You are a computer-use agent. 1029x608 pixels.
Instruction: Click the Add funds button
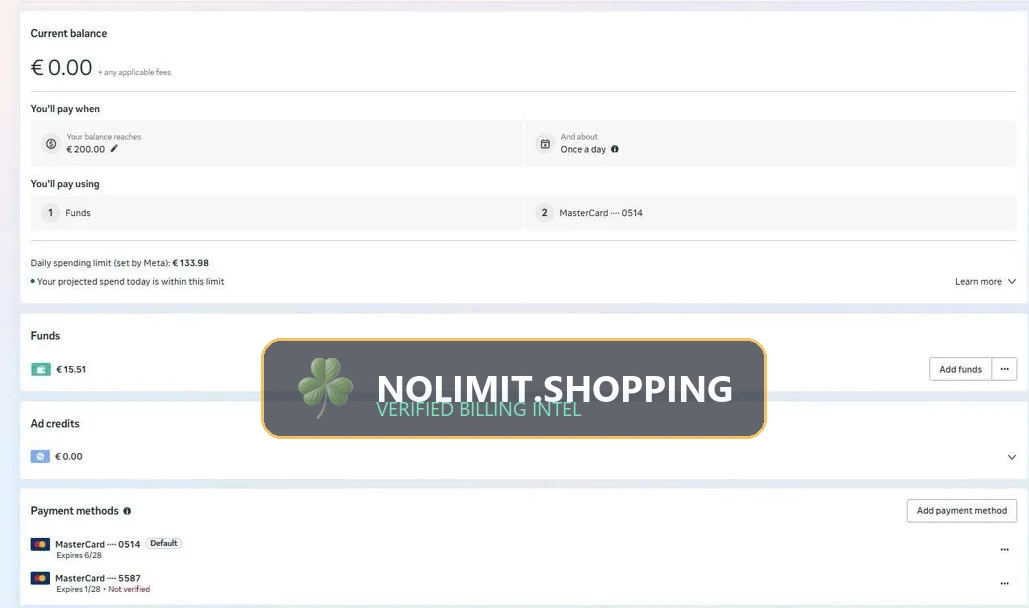[960, 369]
